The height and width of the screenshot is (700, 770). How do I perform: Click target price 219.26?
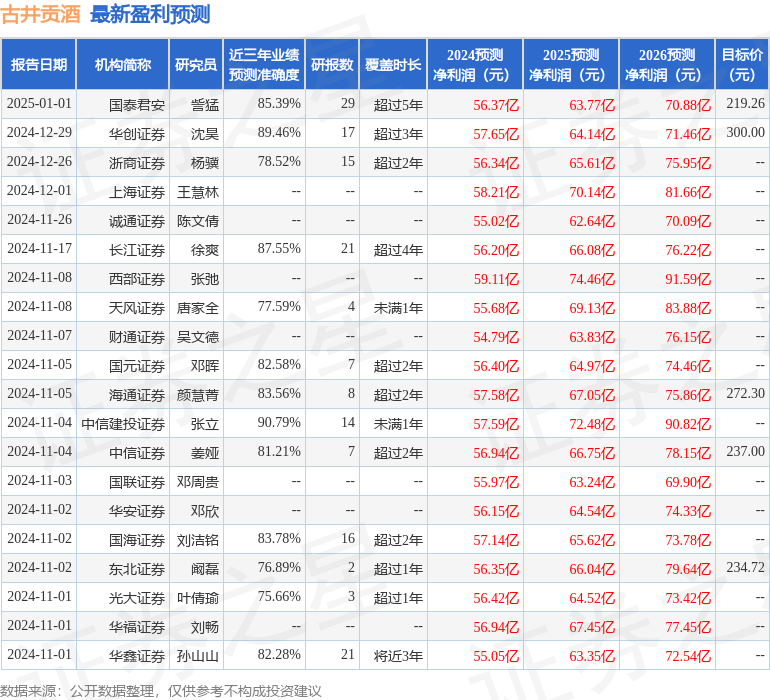coord(745,104)
